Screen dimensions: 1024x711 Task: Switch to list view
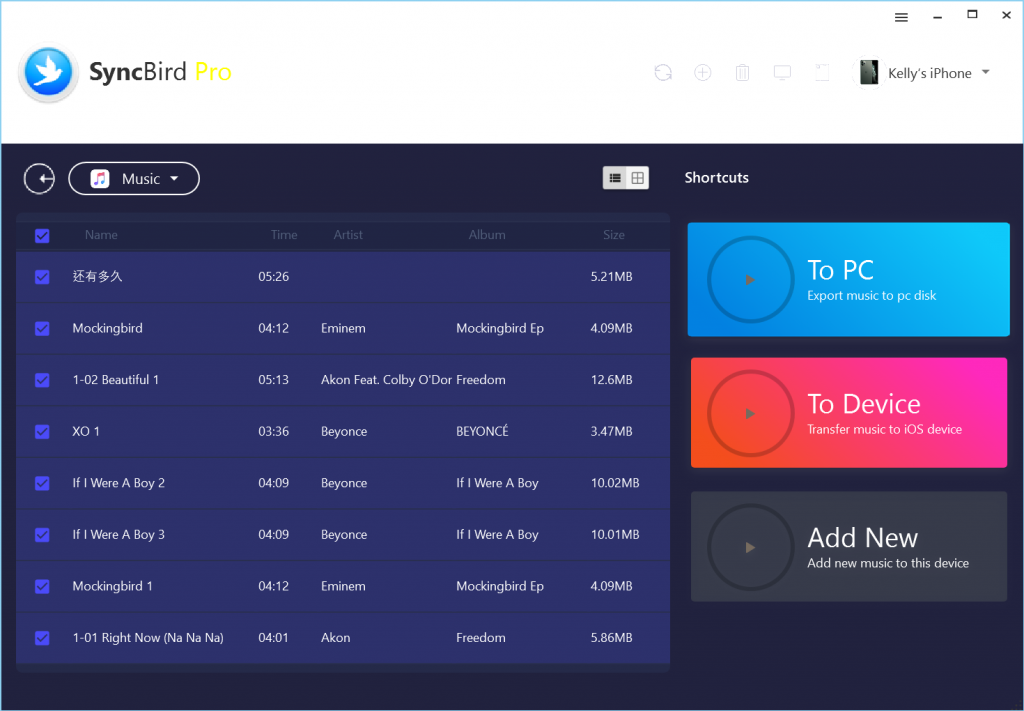click(615, 178)
